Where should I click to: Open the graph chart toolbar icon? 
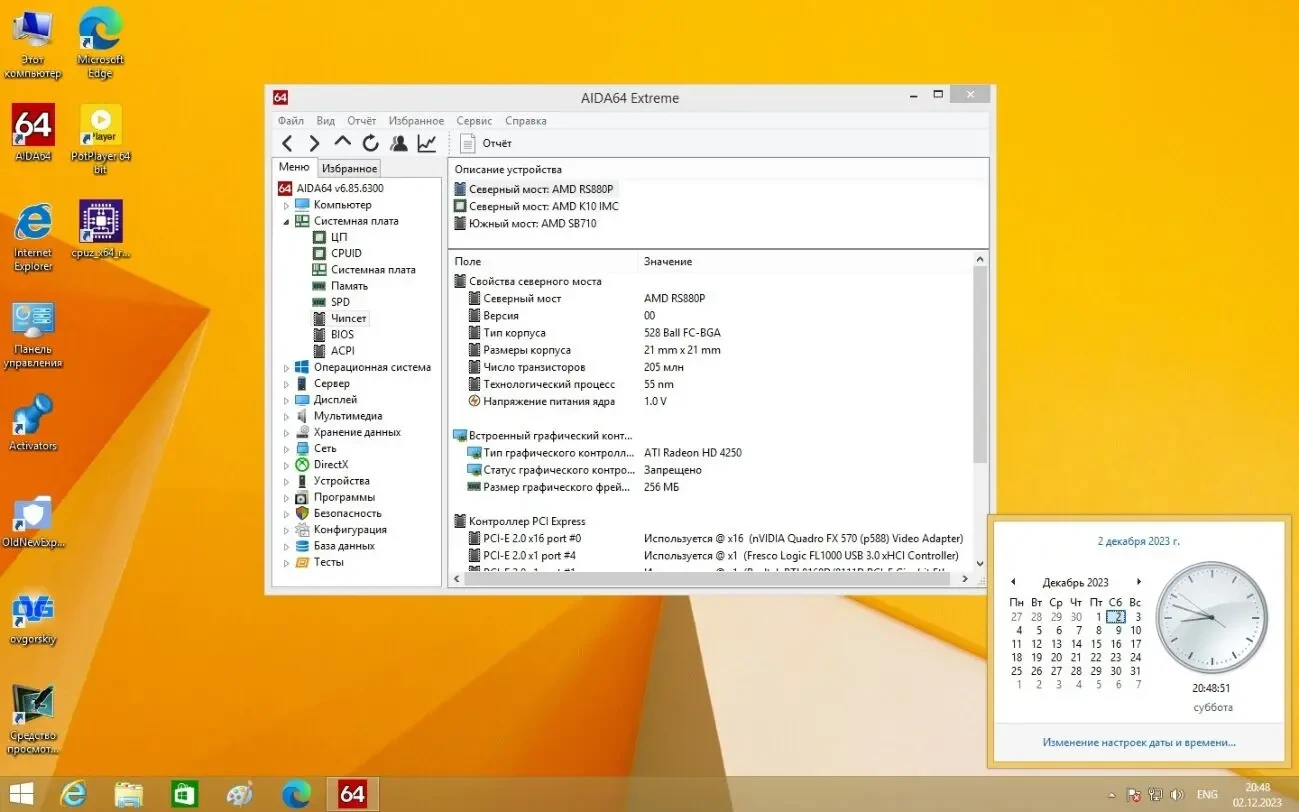pyautogui.click(x=427, y=143)
